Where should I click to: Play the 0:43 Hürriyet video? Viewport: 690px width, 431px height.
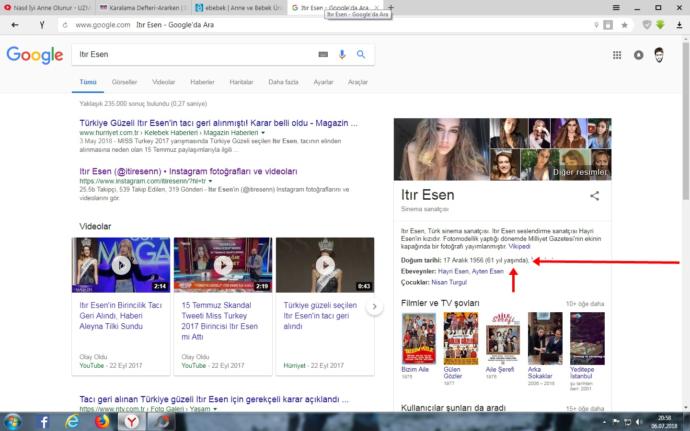(x=325, y=265)
